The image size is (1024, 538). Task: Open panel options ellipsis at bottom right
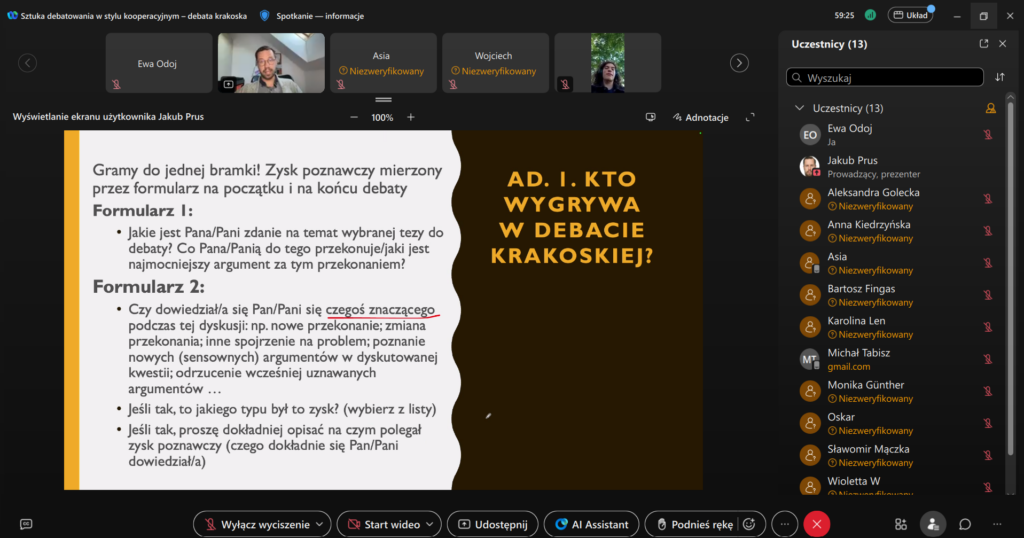pyautogui.click(x=997, y=524)
